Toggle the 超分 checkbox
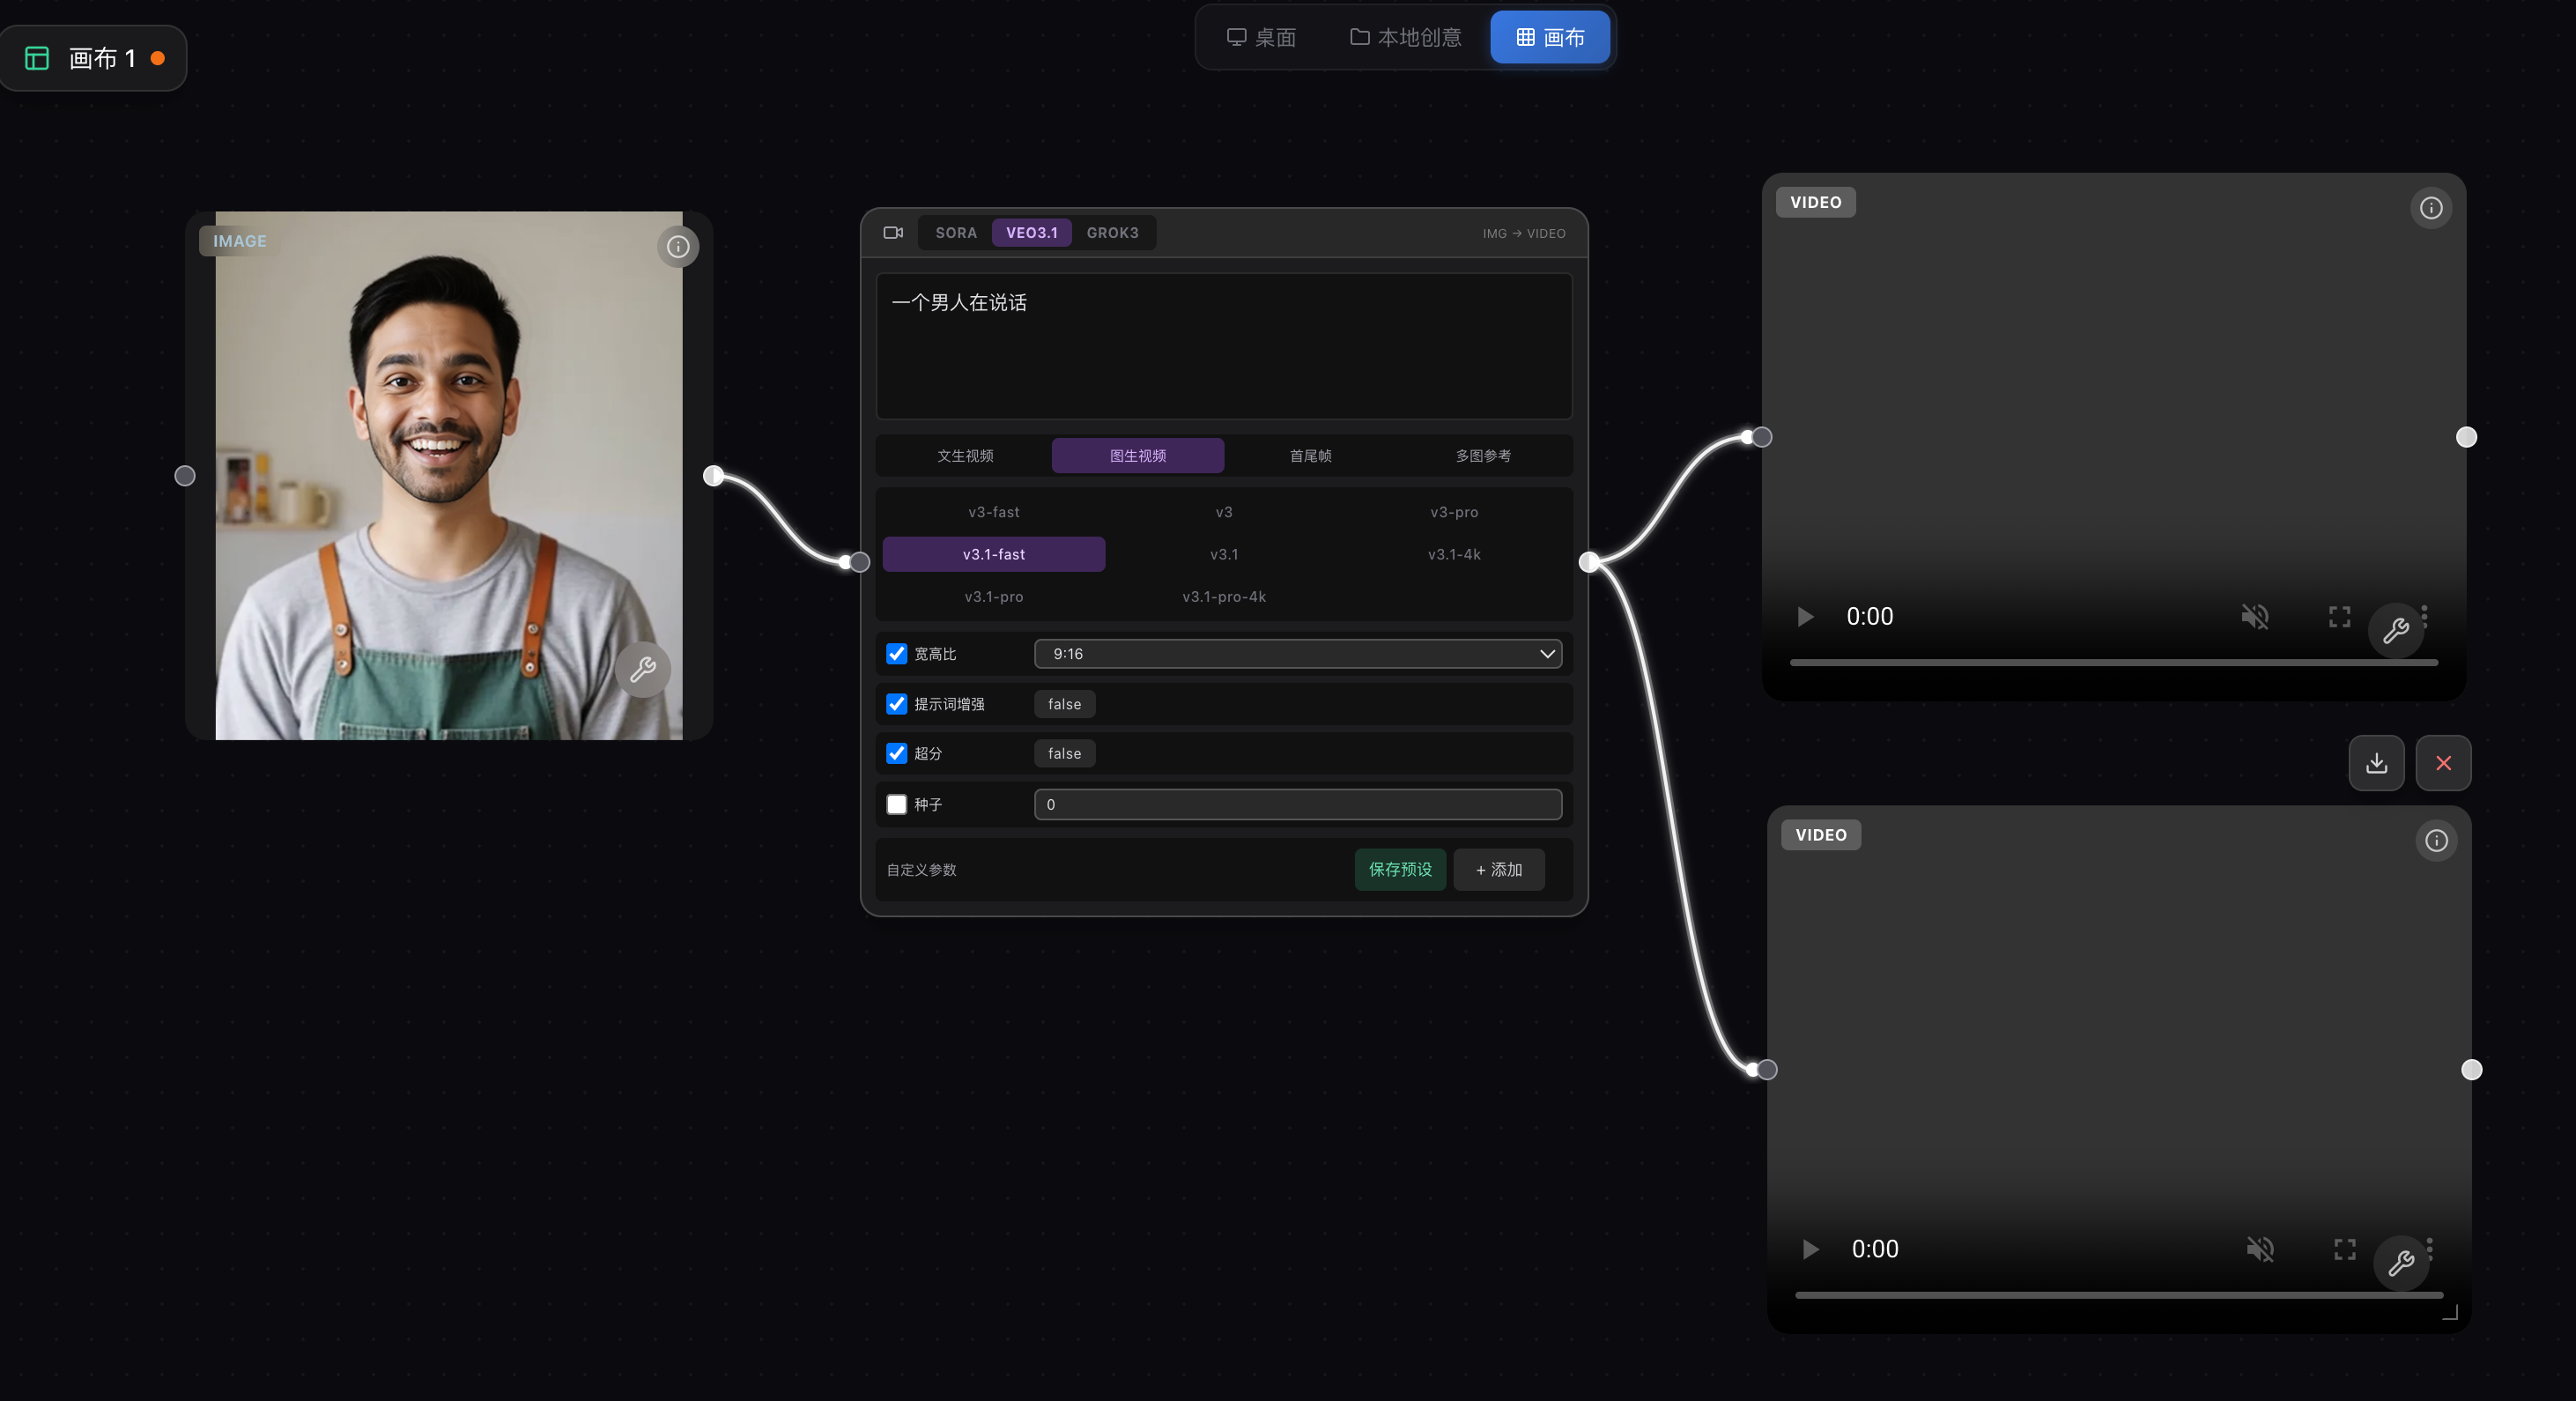This screenshot has height=1401, width=2576. pos(896,753)
